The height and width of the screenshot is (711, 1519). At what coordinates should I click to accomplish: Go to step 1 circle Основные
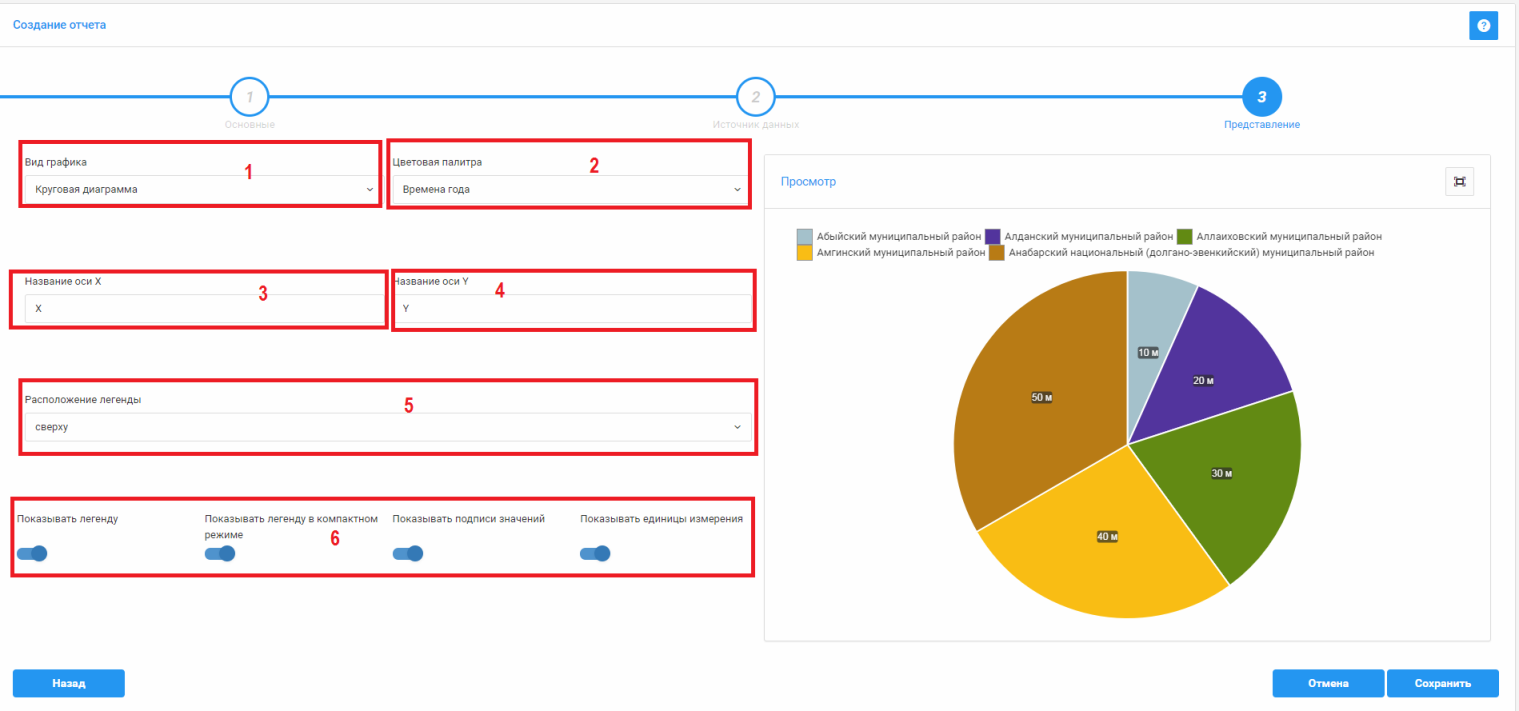point(249,97)
